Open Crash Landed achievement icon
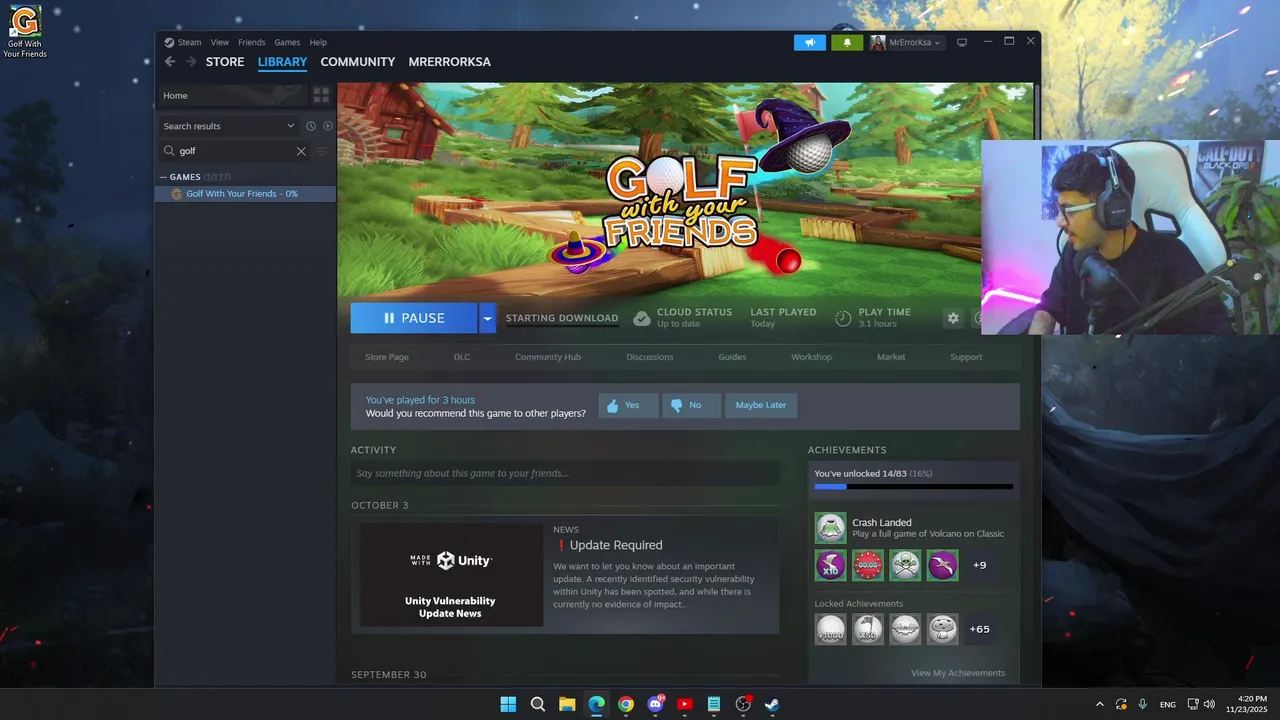This screenshot has width=1280, height=720. (x=830, y=528)
